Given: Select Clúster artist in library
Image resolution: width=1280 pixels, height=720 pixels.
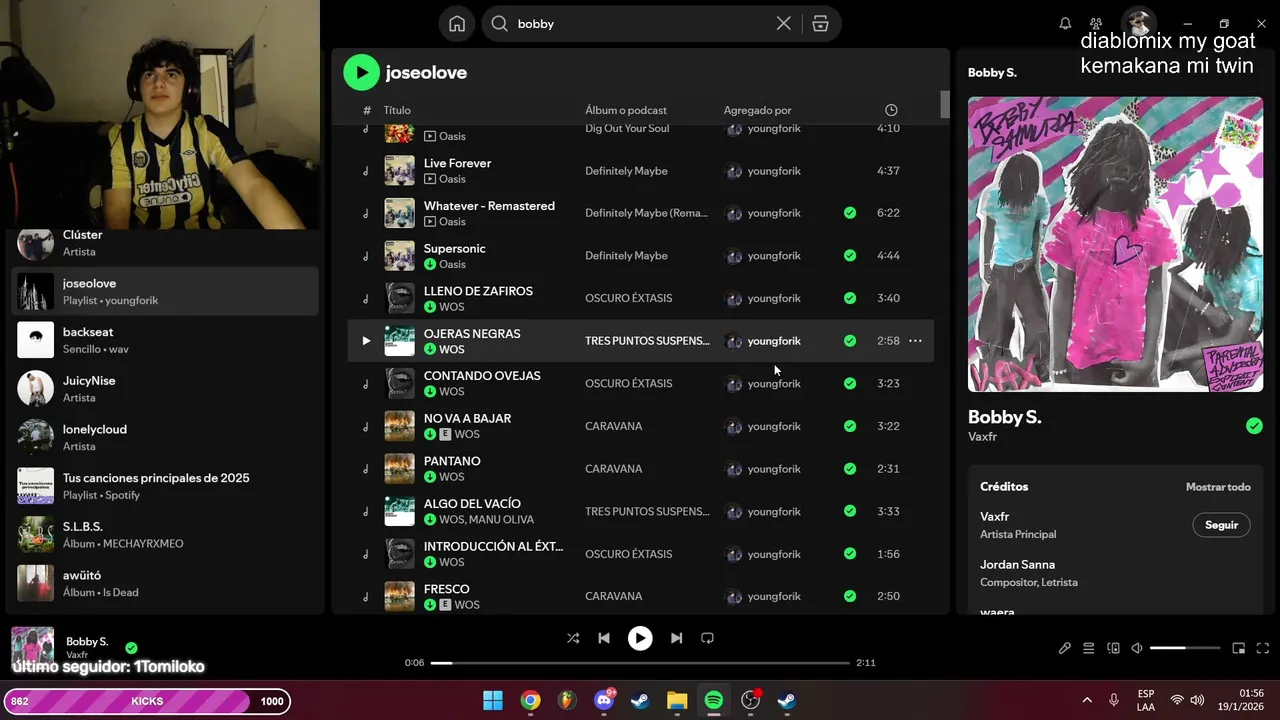Looking at the screenshot, I should point(166,243).
